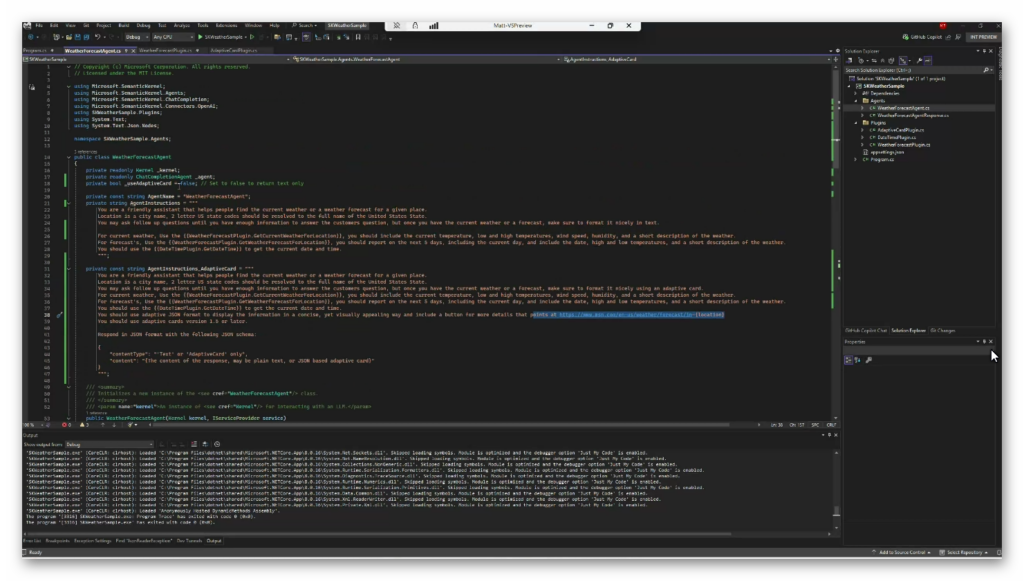Click the Live Share icon near Copilot

[x=948, y=37]
